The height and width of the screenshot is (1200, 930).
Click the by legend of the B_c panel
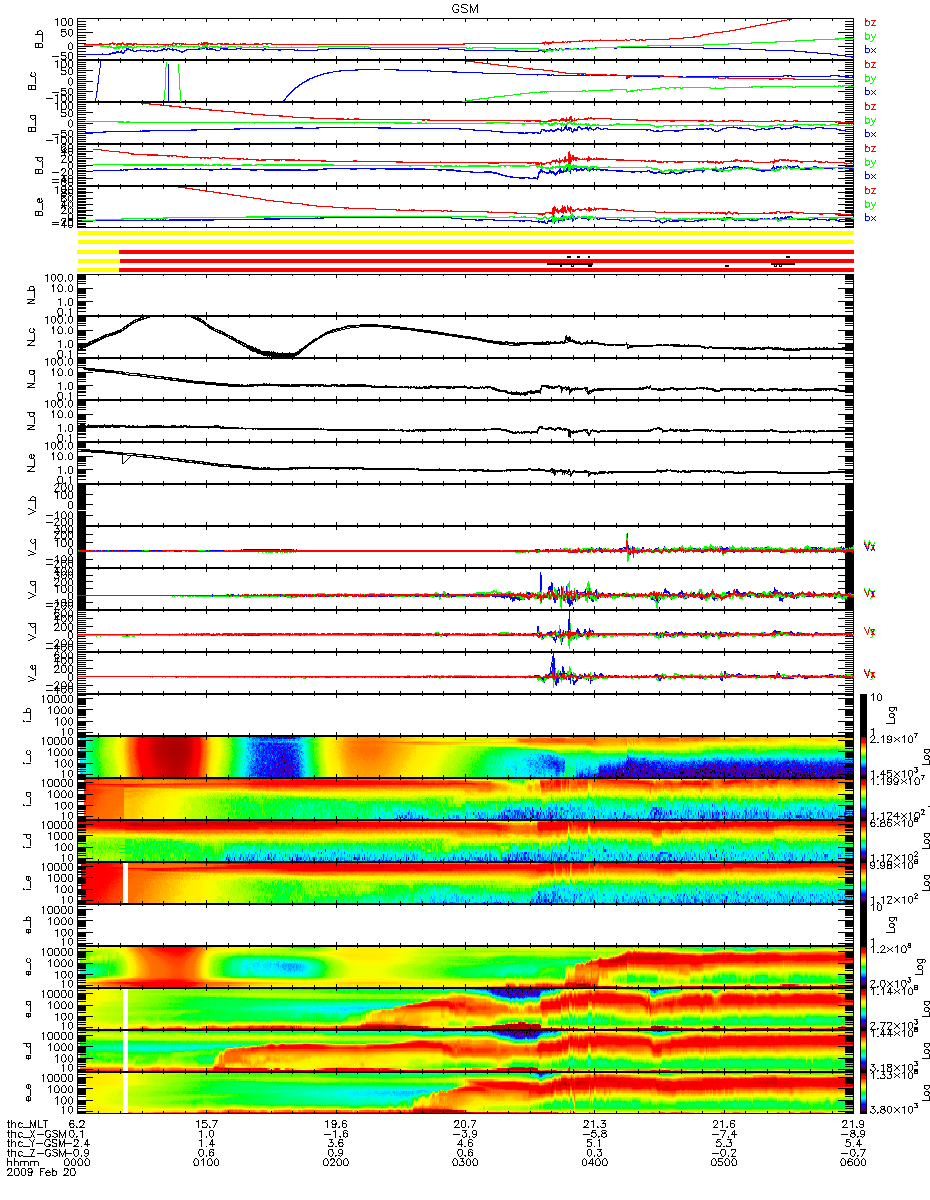point(869,78)
